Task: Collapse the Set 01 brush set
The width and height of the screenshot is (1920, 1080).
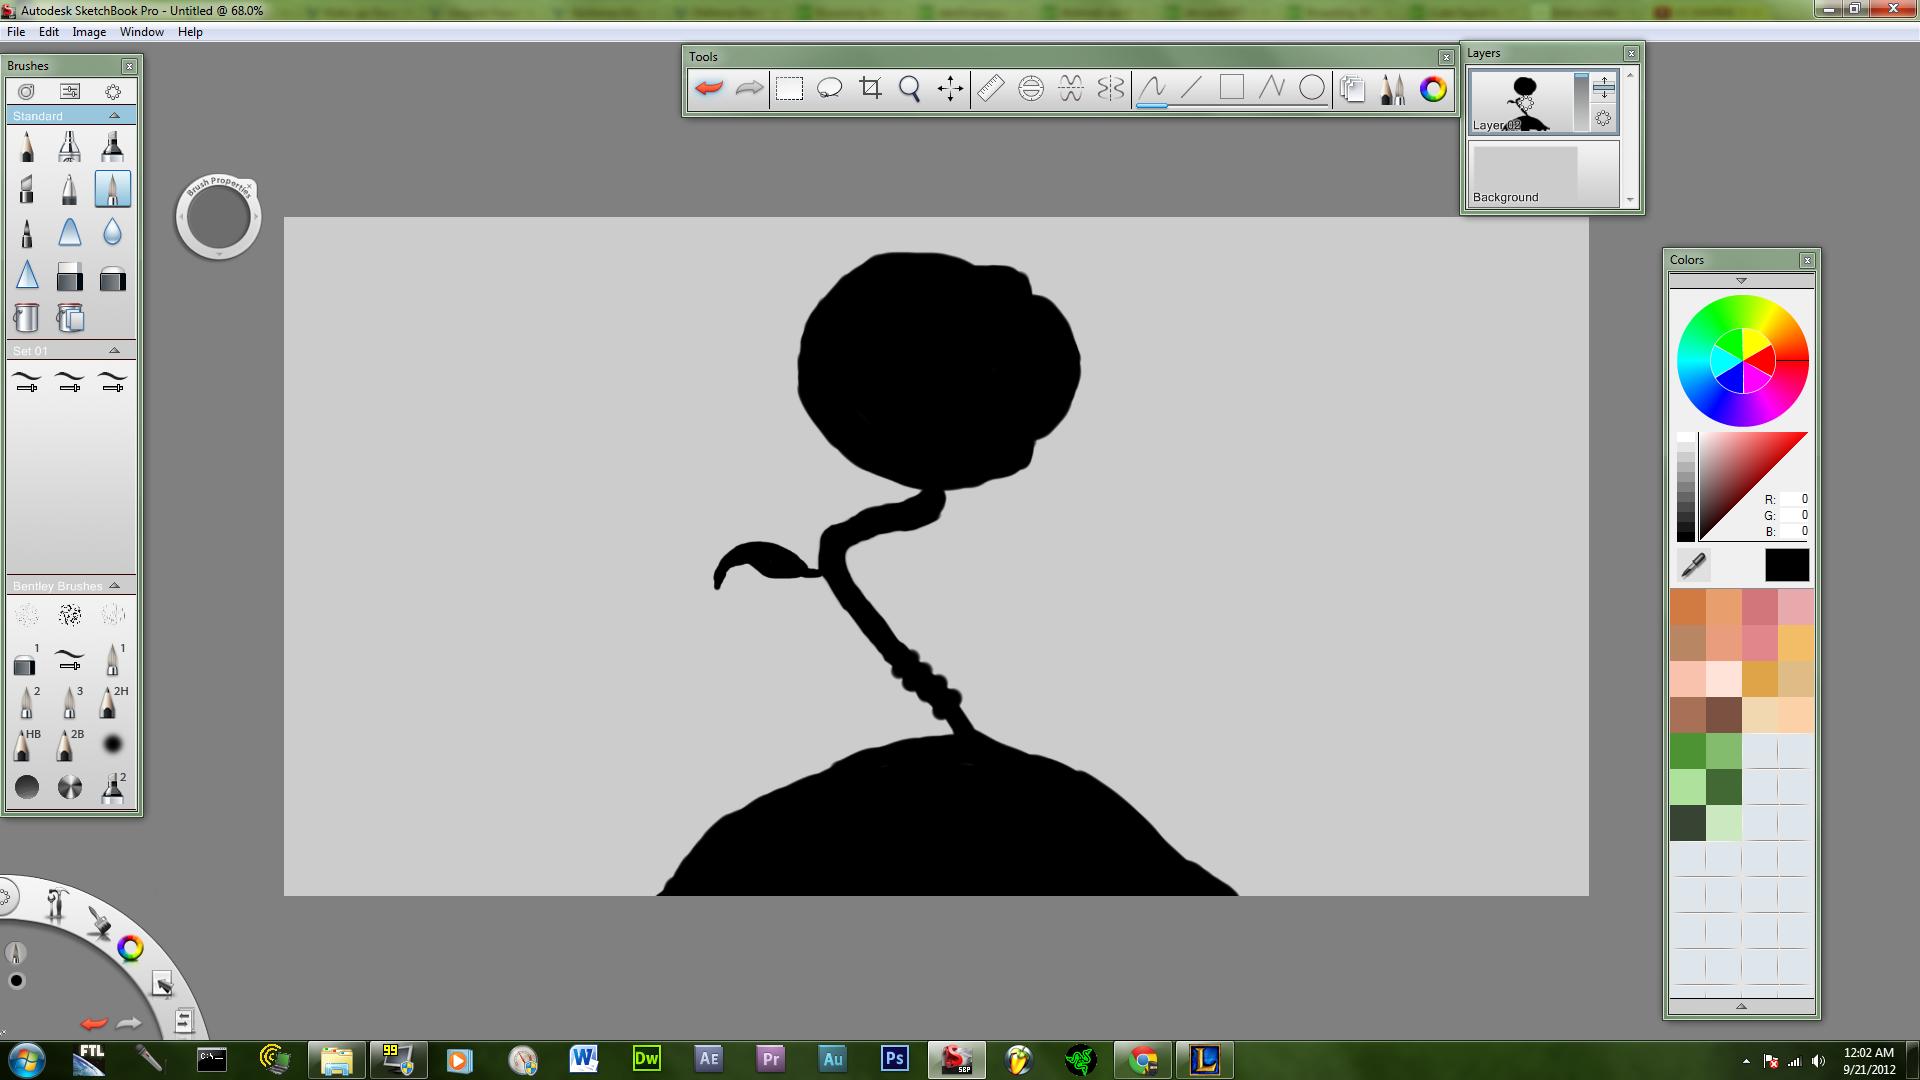Action: tap(114, 351)
